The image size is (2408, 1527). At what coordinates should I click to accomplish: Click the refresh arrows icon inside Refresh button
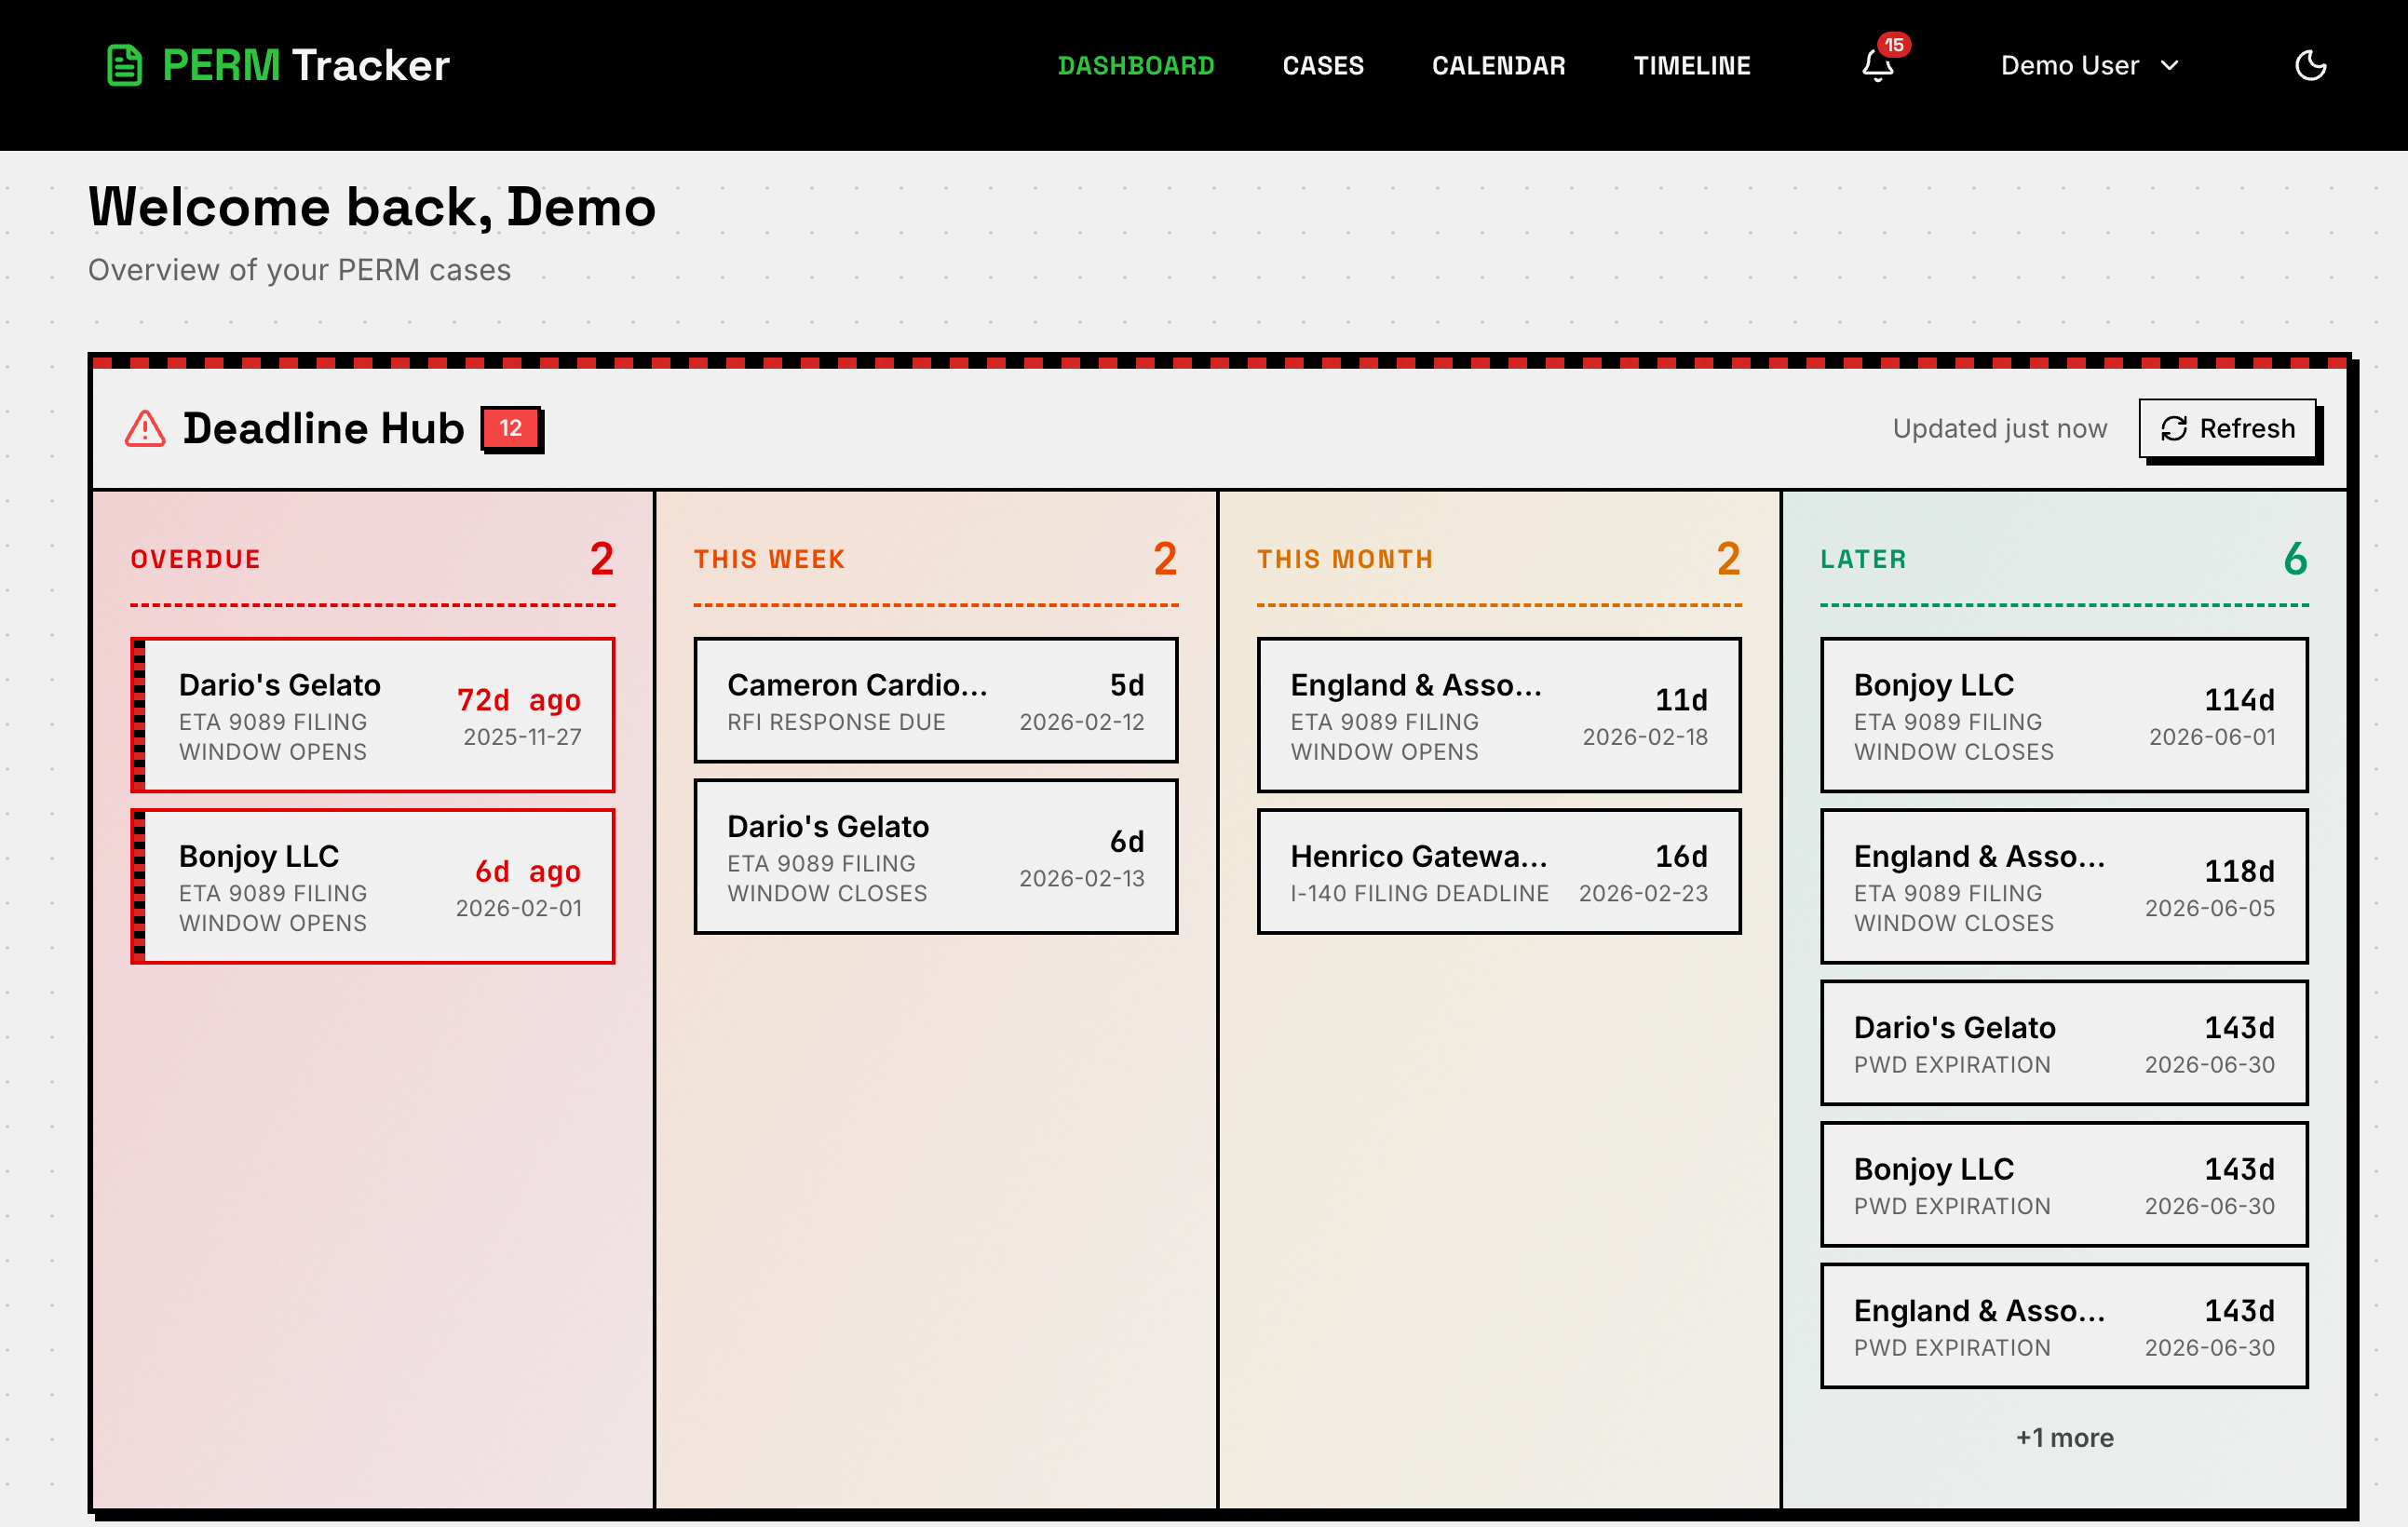point(2173,428)
